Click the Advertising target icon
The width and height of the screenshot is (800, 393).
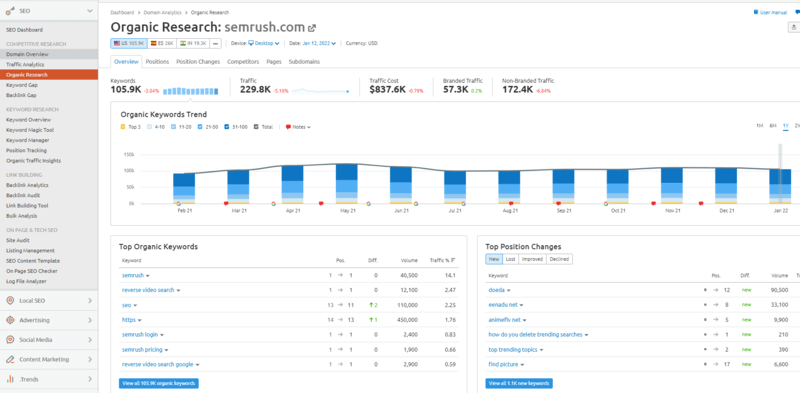click(x=10, y=320)
